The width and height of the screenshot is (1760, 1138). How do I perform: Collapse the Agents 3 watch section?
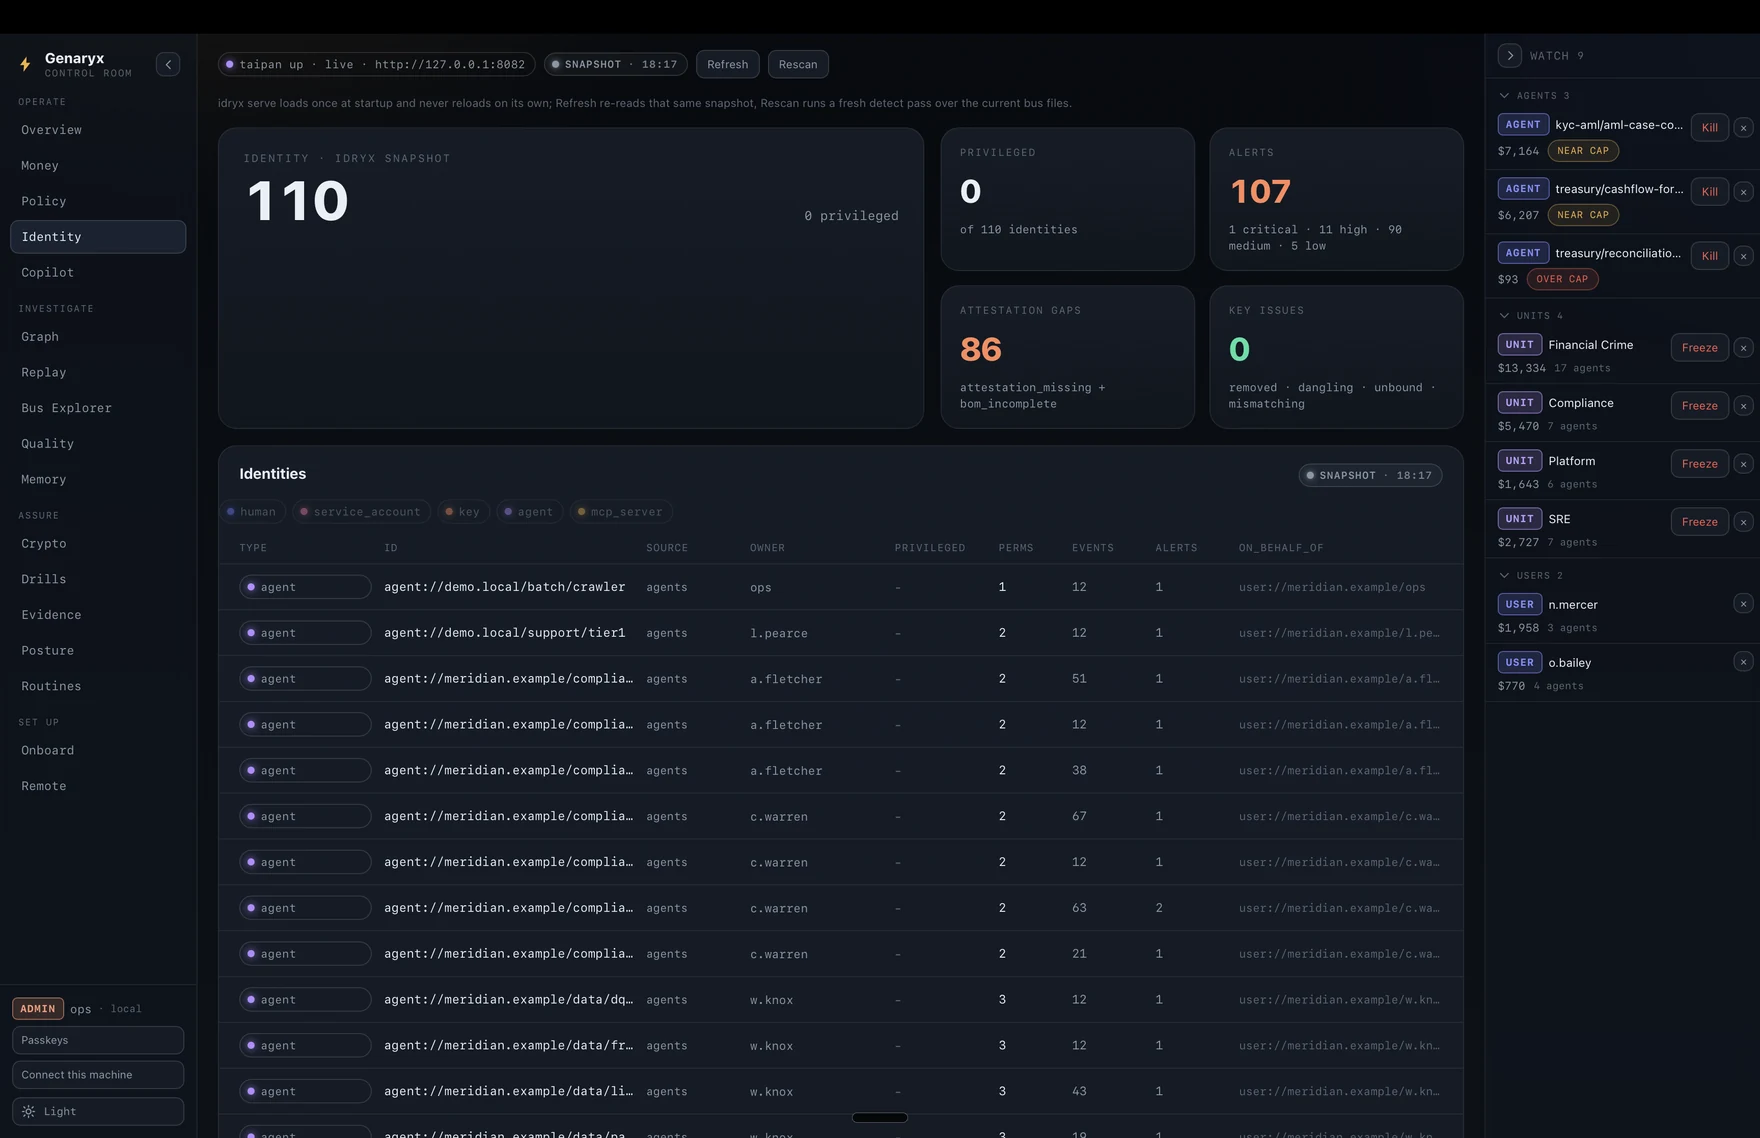click(1535, 96)
